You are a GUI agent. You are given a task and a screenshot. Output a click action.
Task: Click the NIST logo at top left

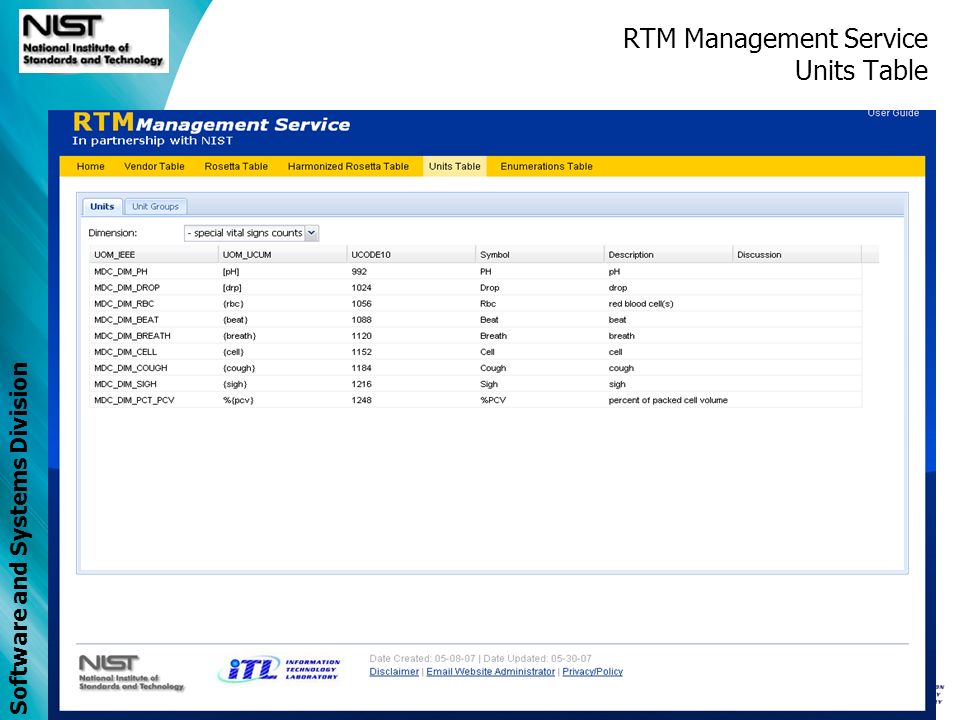[x=94, y=41]
